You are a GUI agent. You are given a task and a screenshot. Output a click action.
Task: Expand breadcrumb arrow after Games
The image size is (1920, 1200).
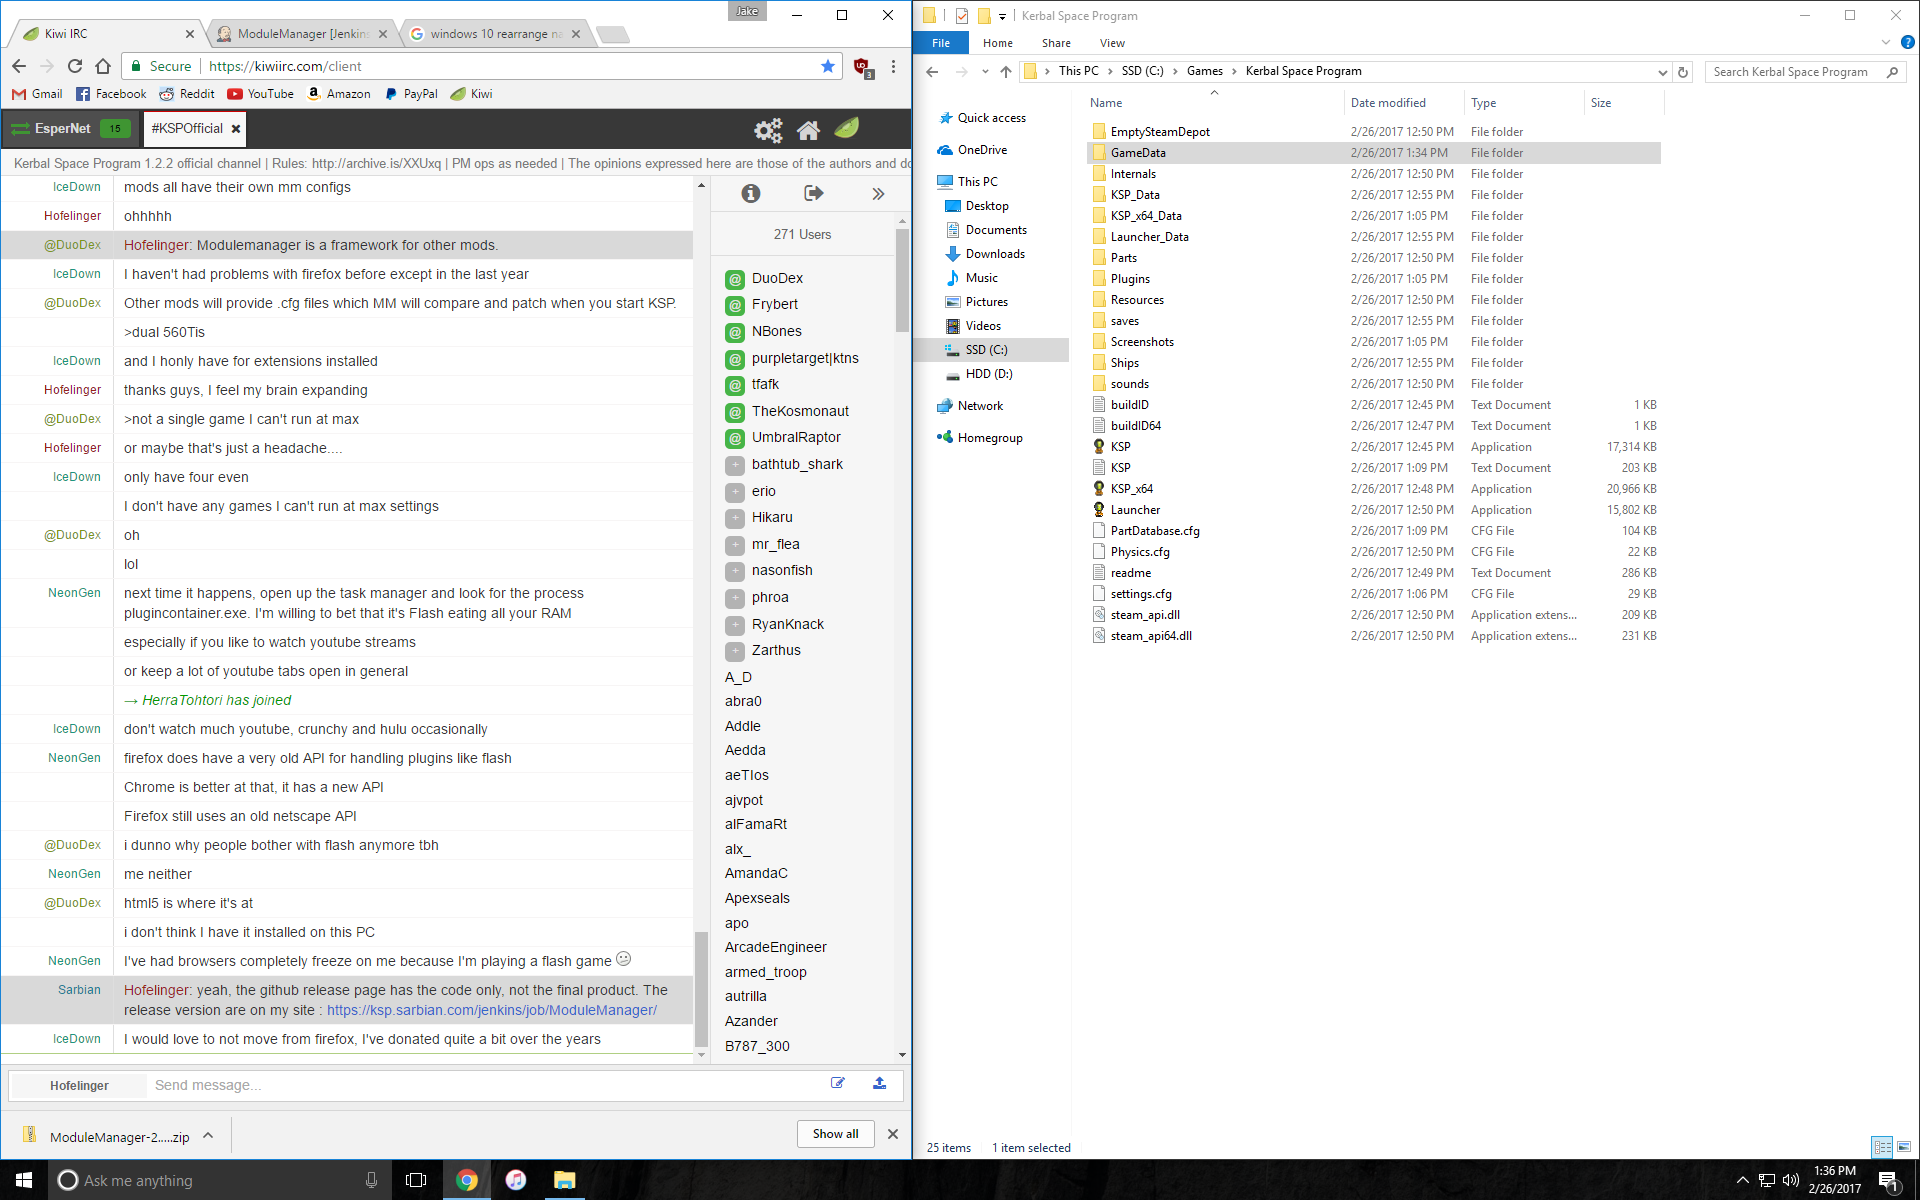pyautogui.click(x=1234, y=71)
